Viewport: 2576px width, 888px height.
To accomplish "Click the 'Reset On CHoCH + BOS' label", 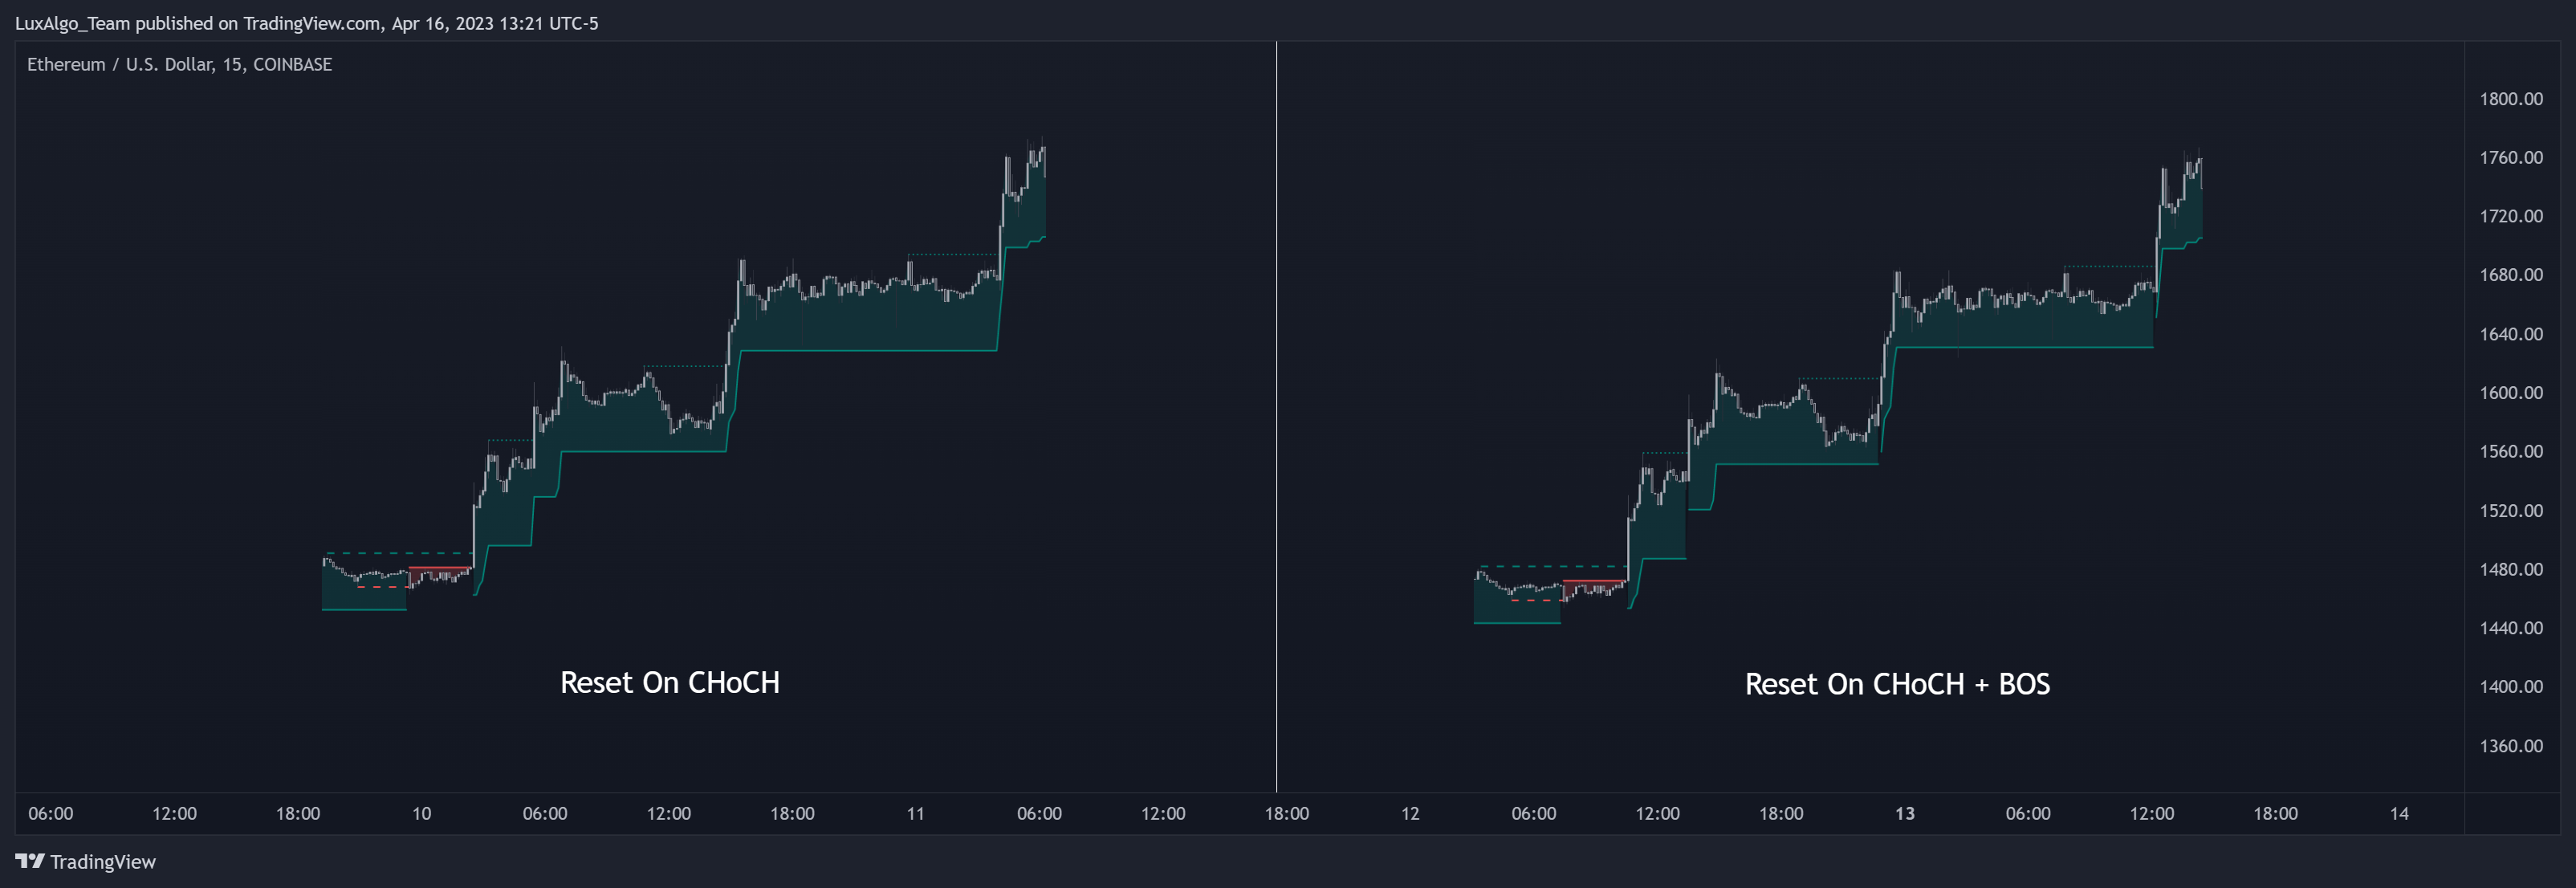I will click(x=1897, y=684).
